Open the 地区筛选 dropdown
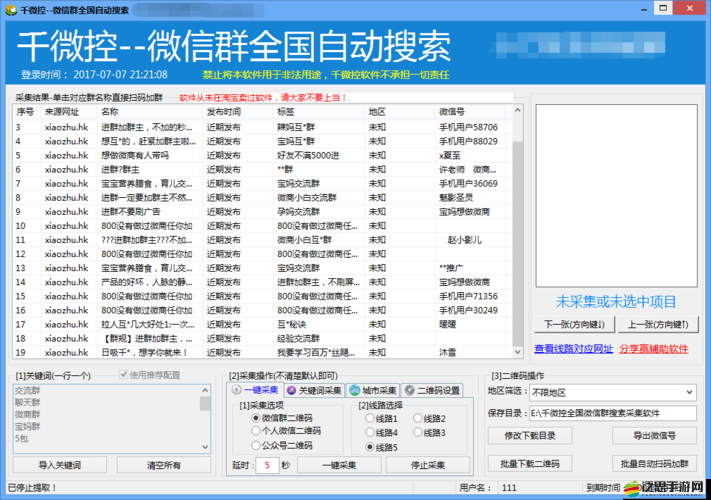The width and height of the screenshot is (711, 500). 689,392
